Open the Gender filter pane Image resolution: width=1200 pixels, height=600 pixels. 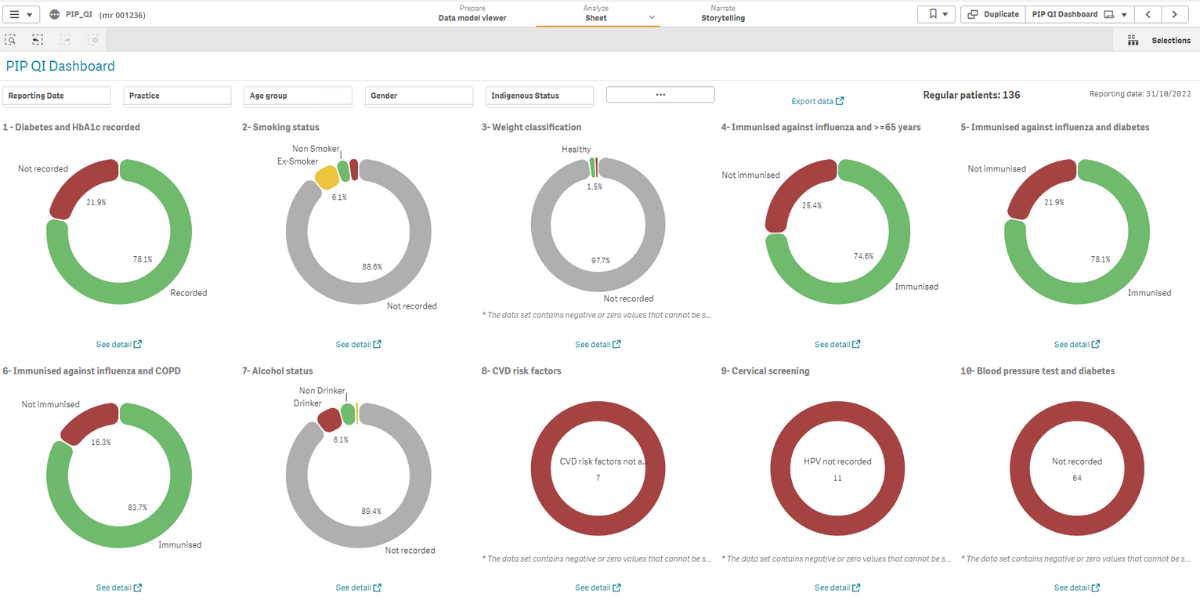click(x=418, y=96)
